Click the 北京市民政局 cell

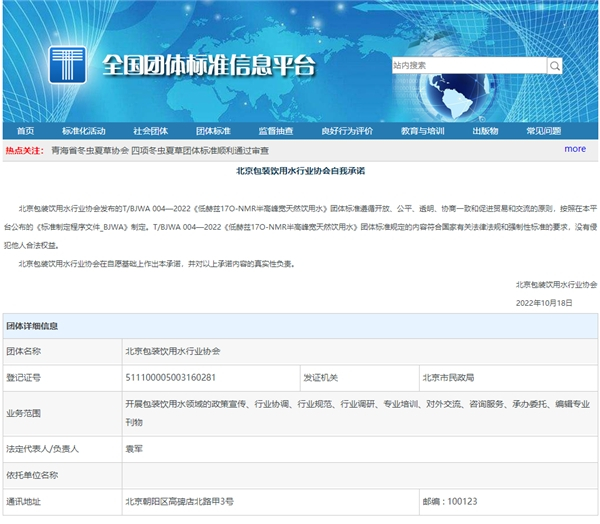pos(509,378)
